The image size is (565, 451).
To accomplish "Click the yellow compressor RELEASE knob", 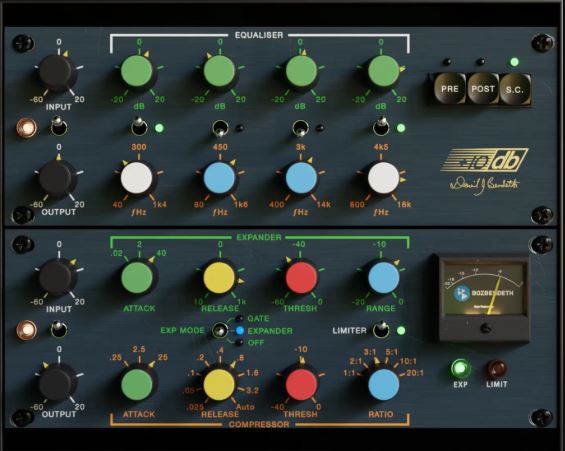I will pos(219,384).
